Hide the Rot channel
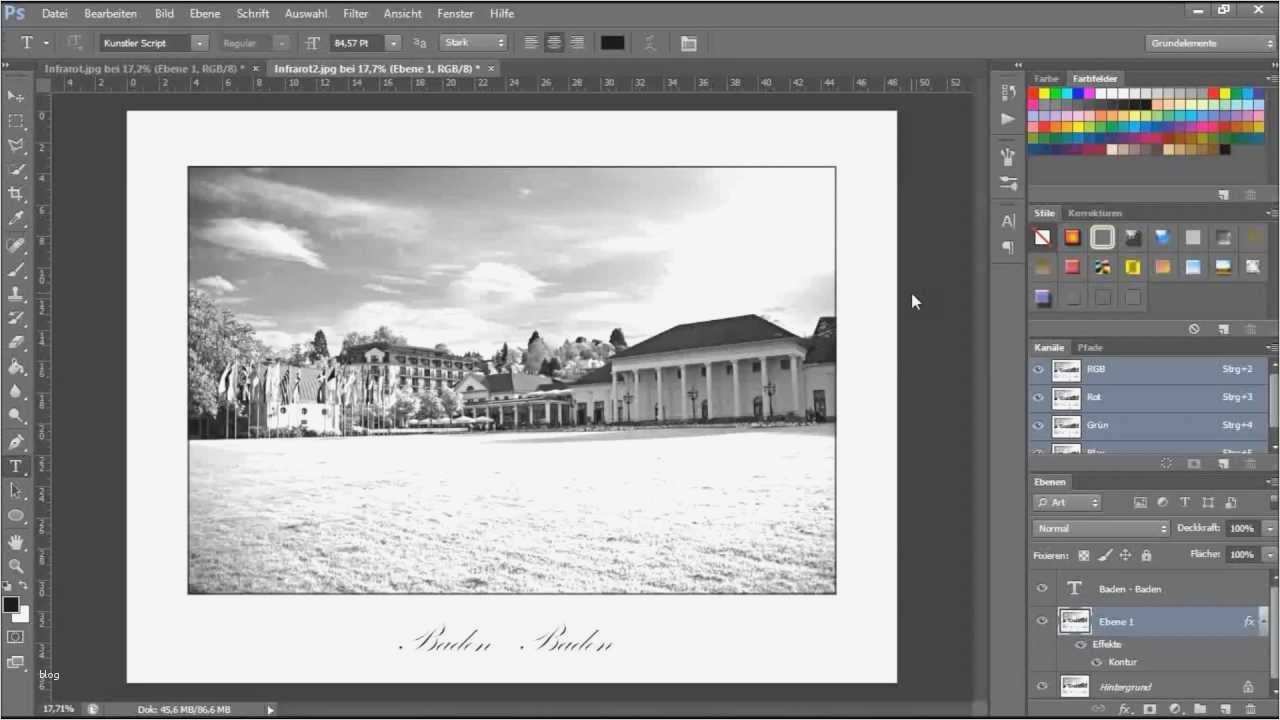This screenshot has width=1280, height=720. tap(1038, 397)
